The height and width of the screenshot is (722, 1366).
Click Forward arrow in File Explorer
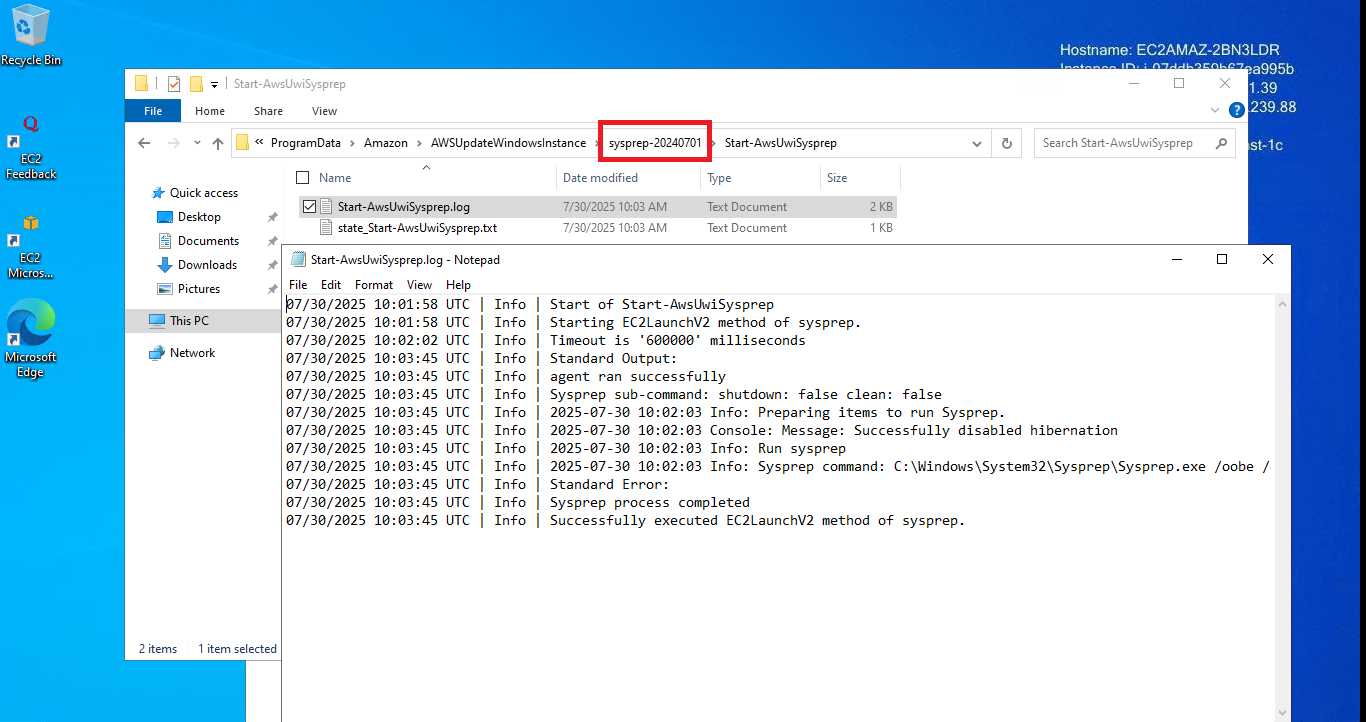point(172,143)
